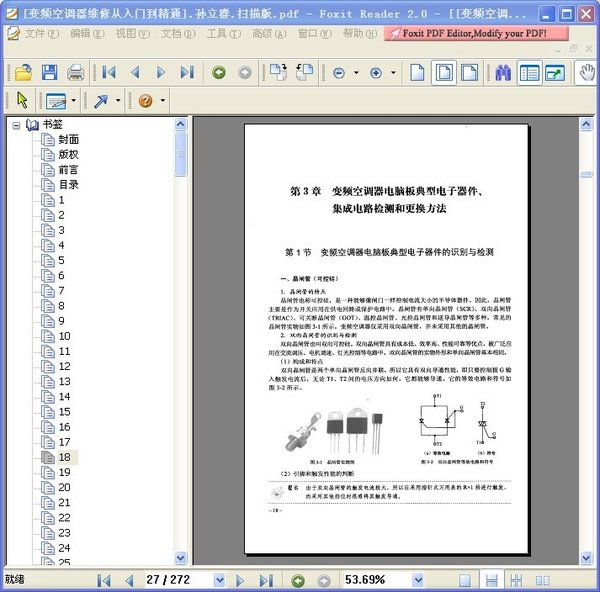Open the 视图 menu
Screen dimensions: 600x592
[x=133, y=34]
